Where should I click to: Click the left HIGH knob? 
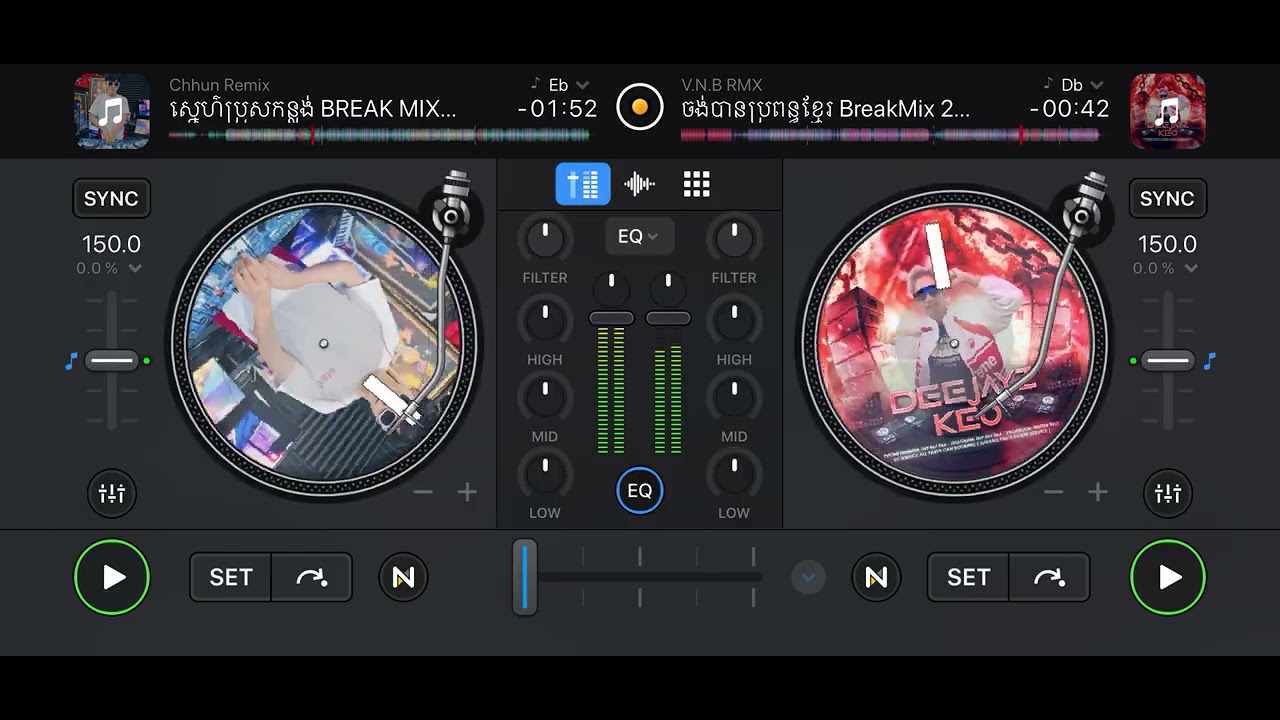click(545, 321)
